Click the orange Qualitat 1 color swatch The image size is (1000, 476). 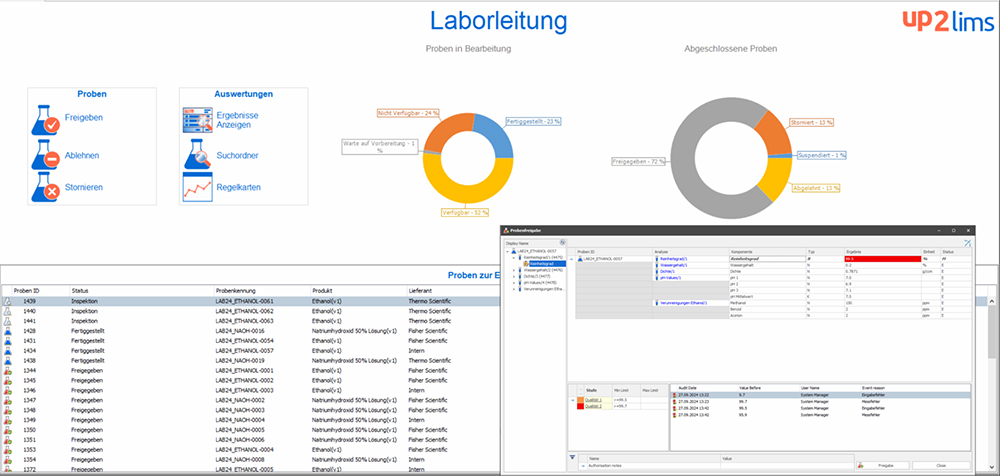[580, 400]
